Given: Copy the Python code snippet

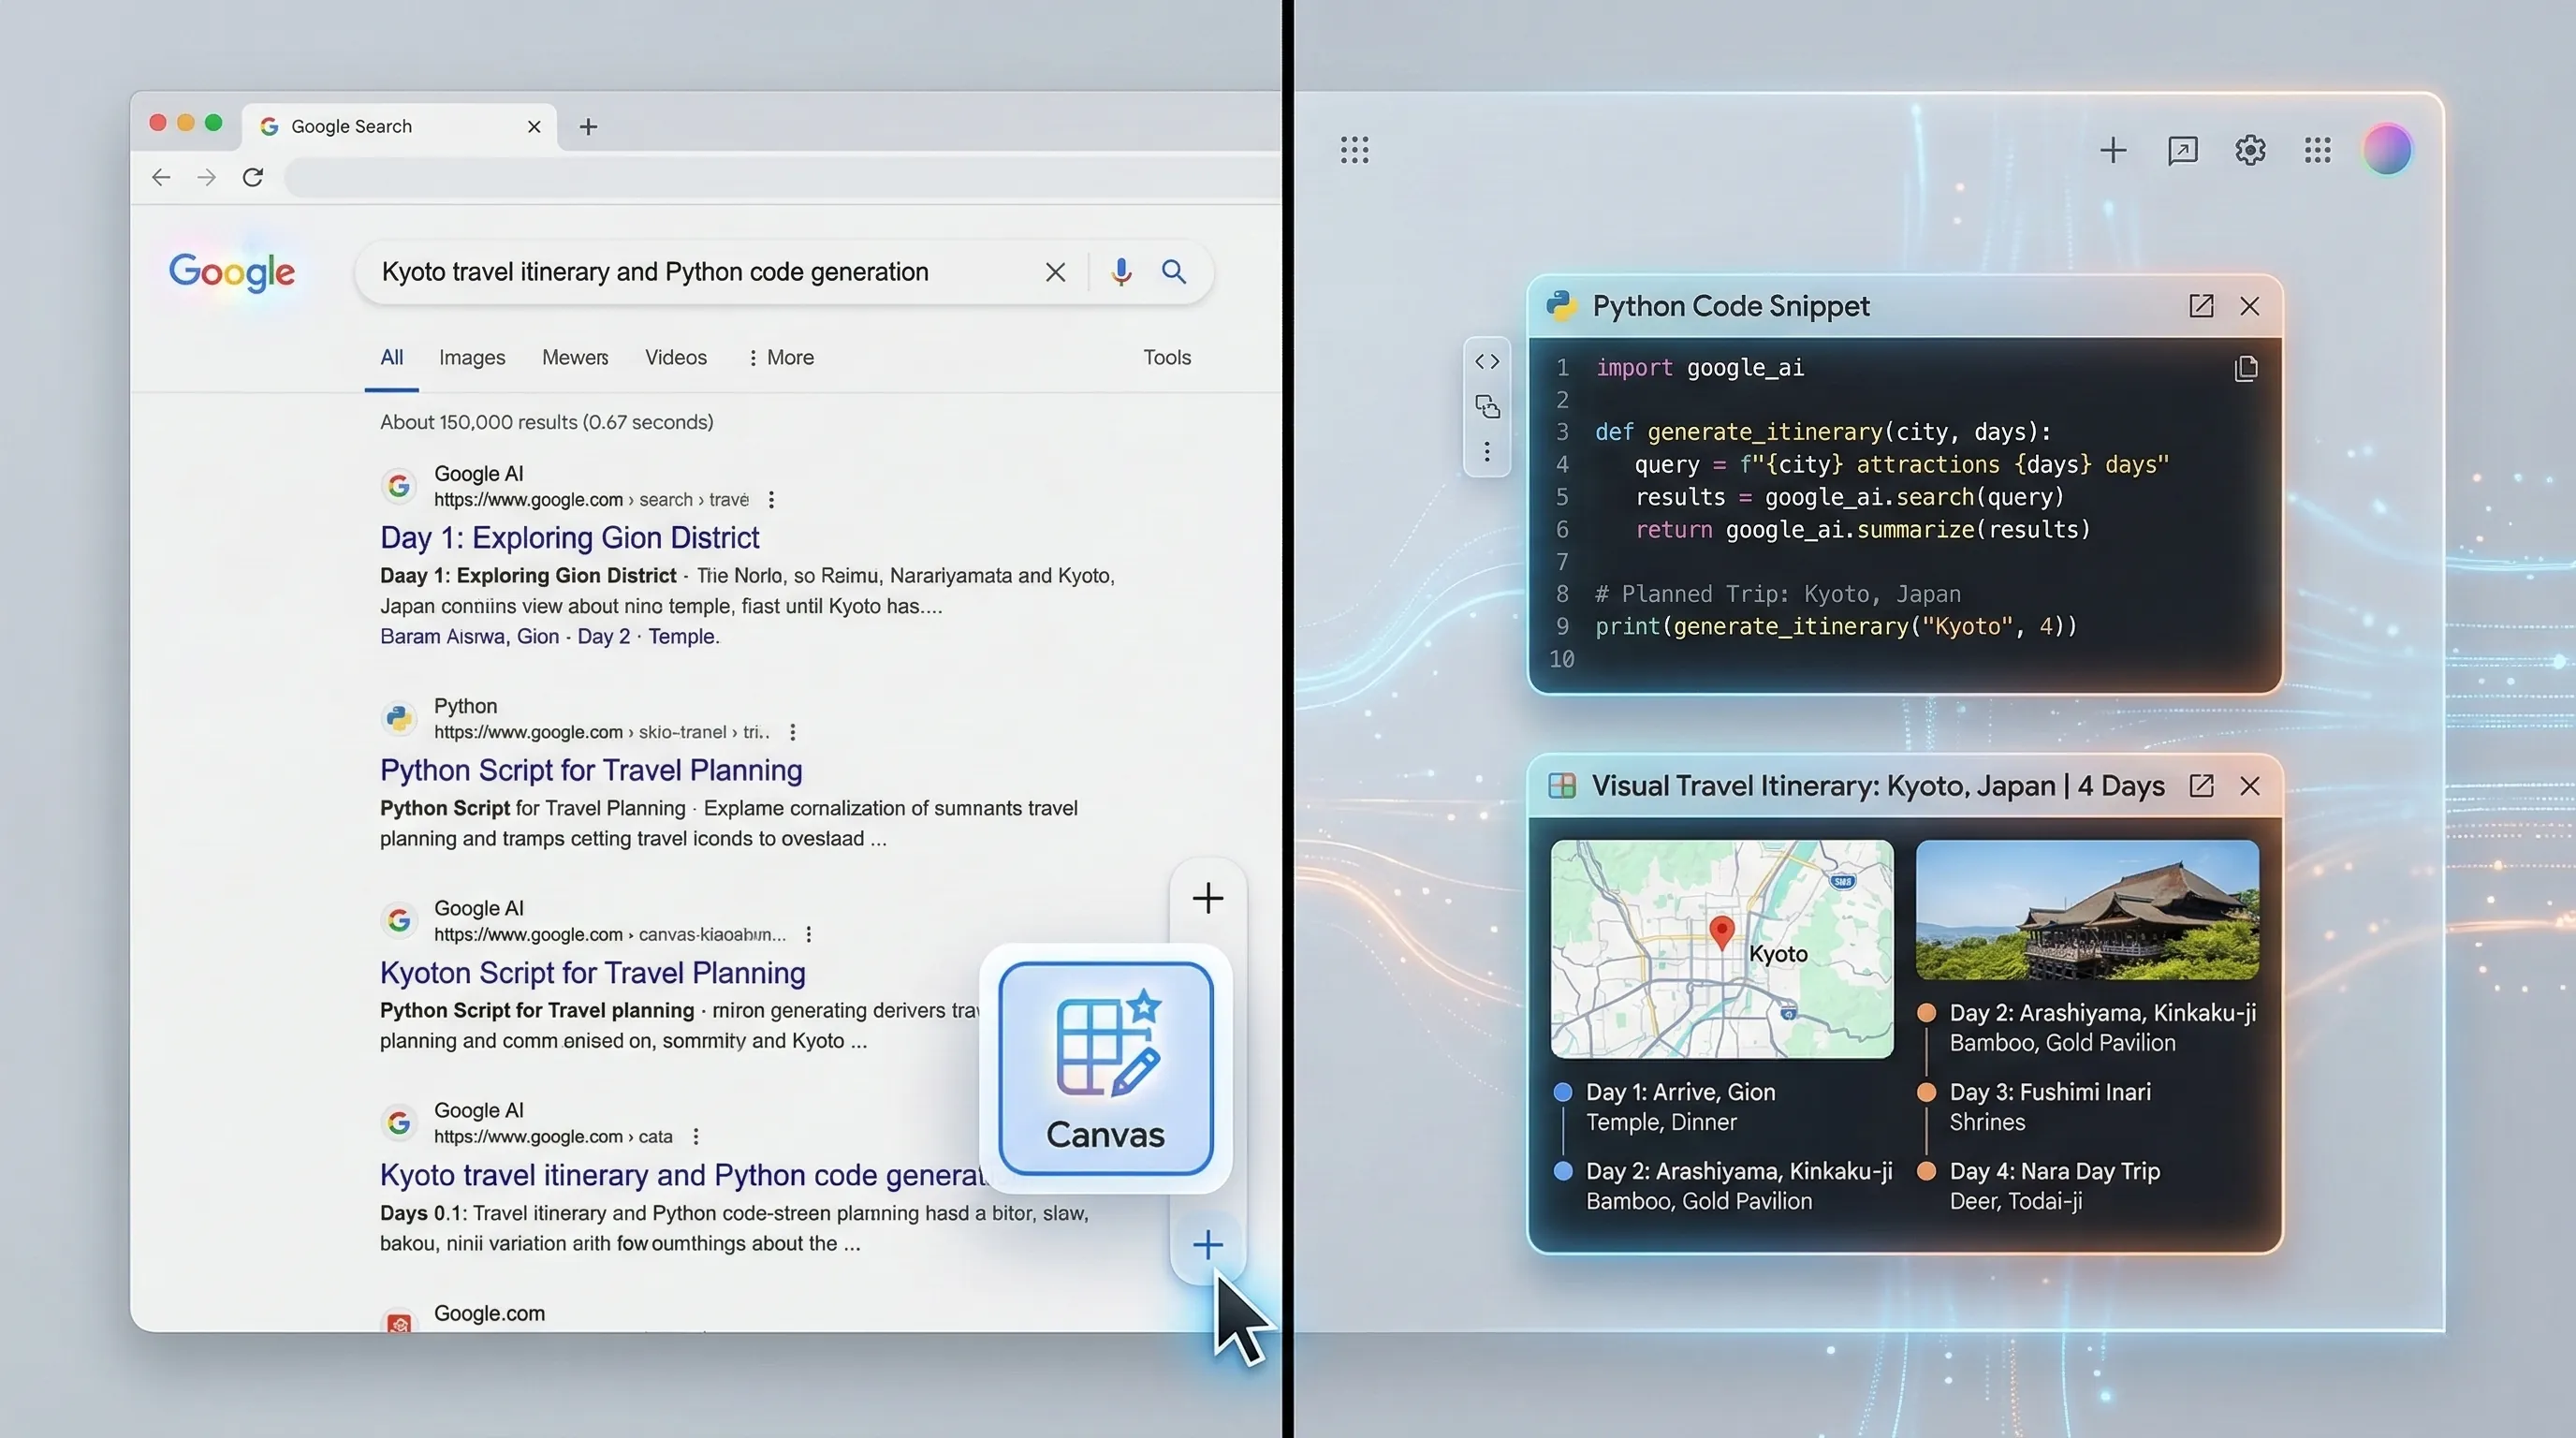Looking at the screenshot, I should coord(2246,369).
